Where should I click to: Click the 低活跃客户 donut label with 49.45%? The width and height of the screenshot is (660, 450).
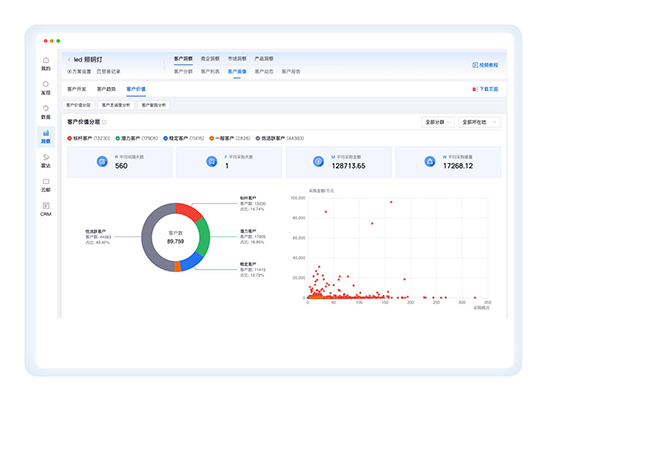[x=98, y=237]
